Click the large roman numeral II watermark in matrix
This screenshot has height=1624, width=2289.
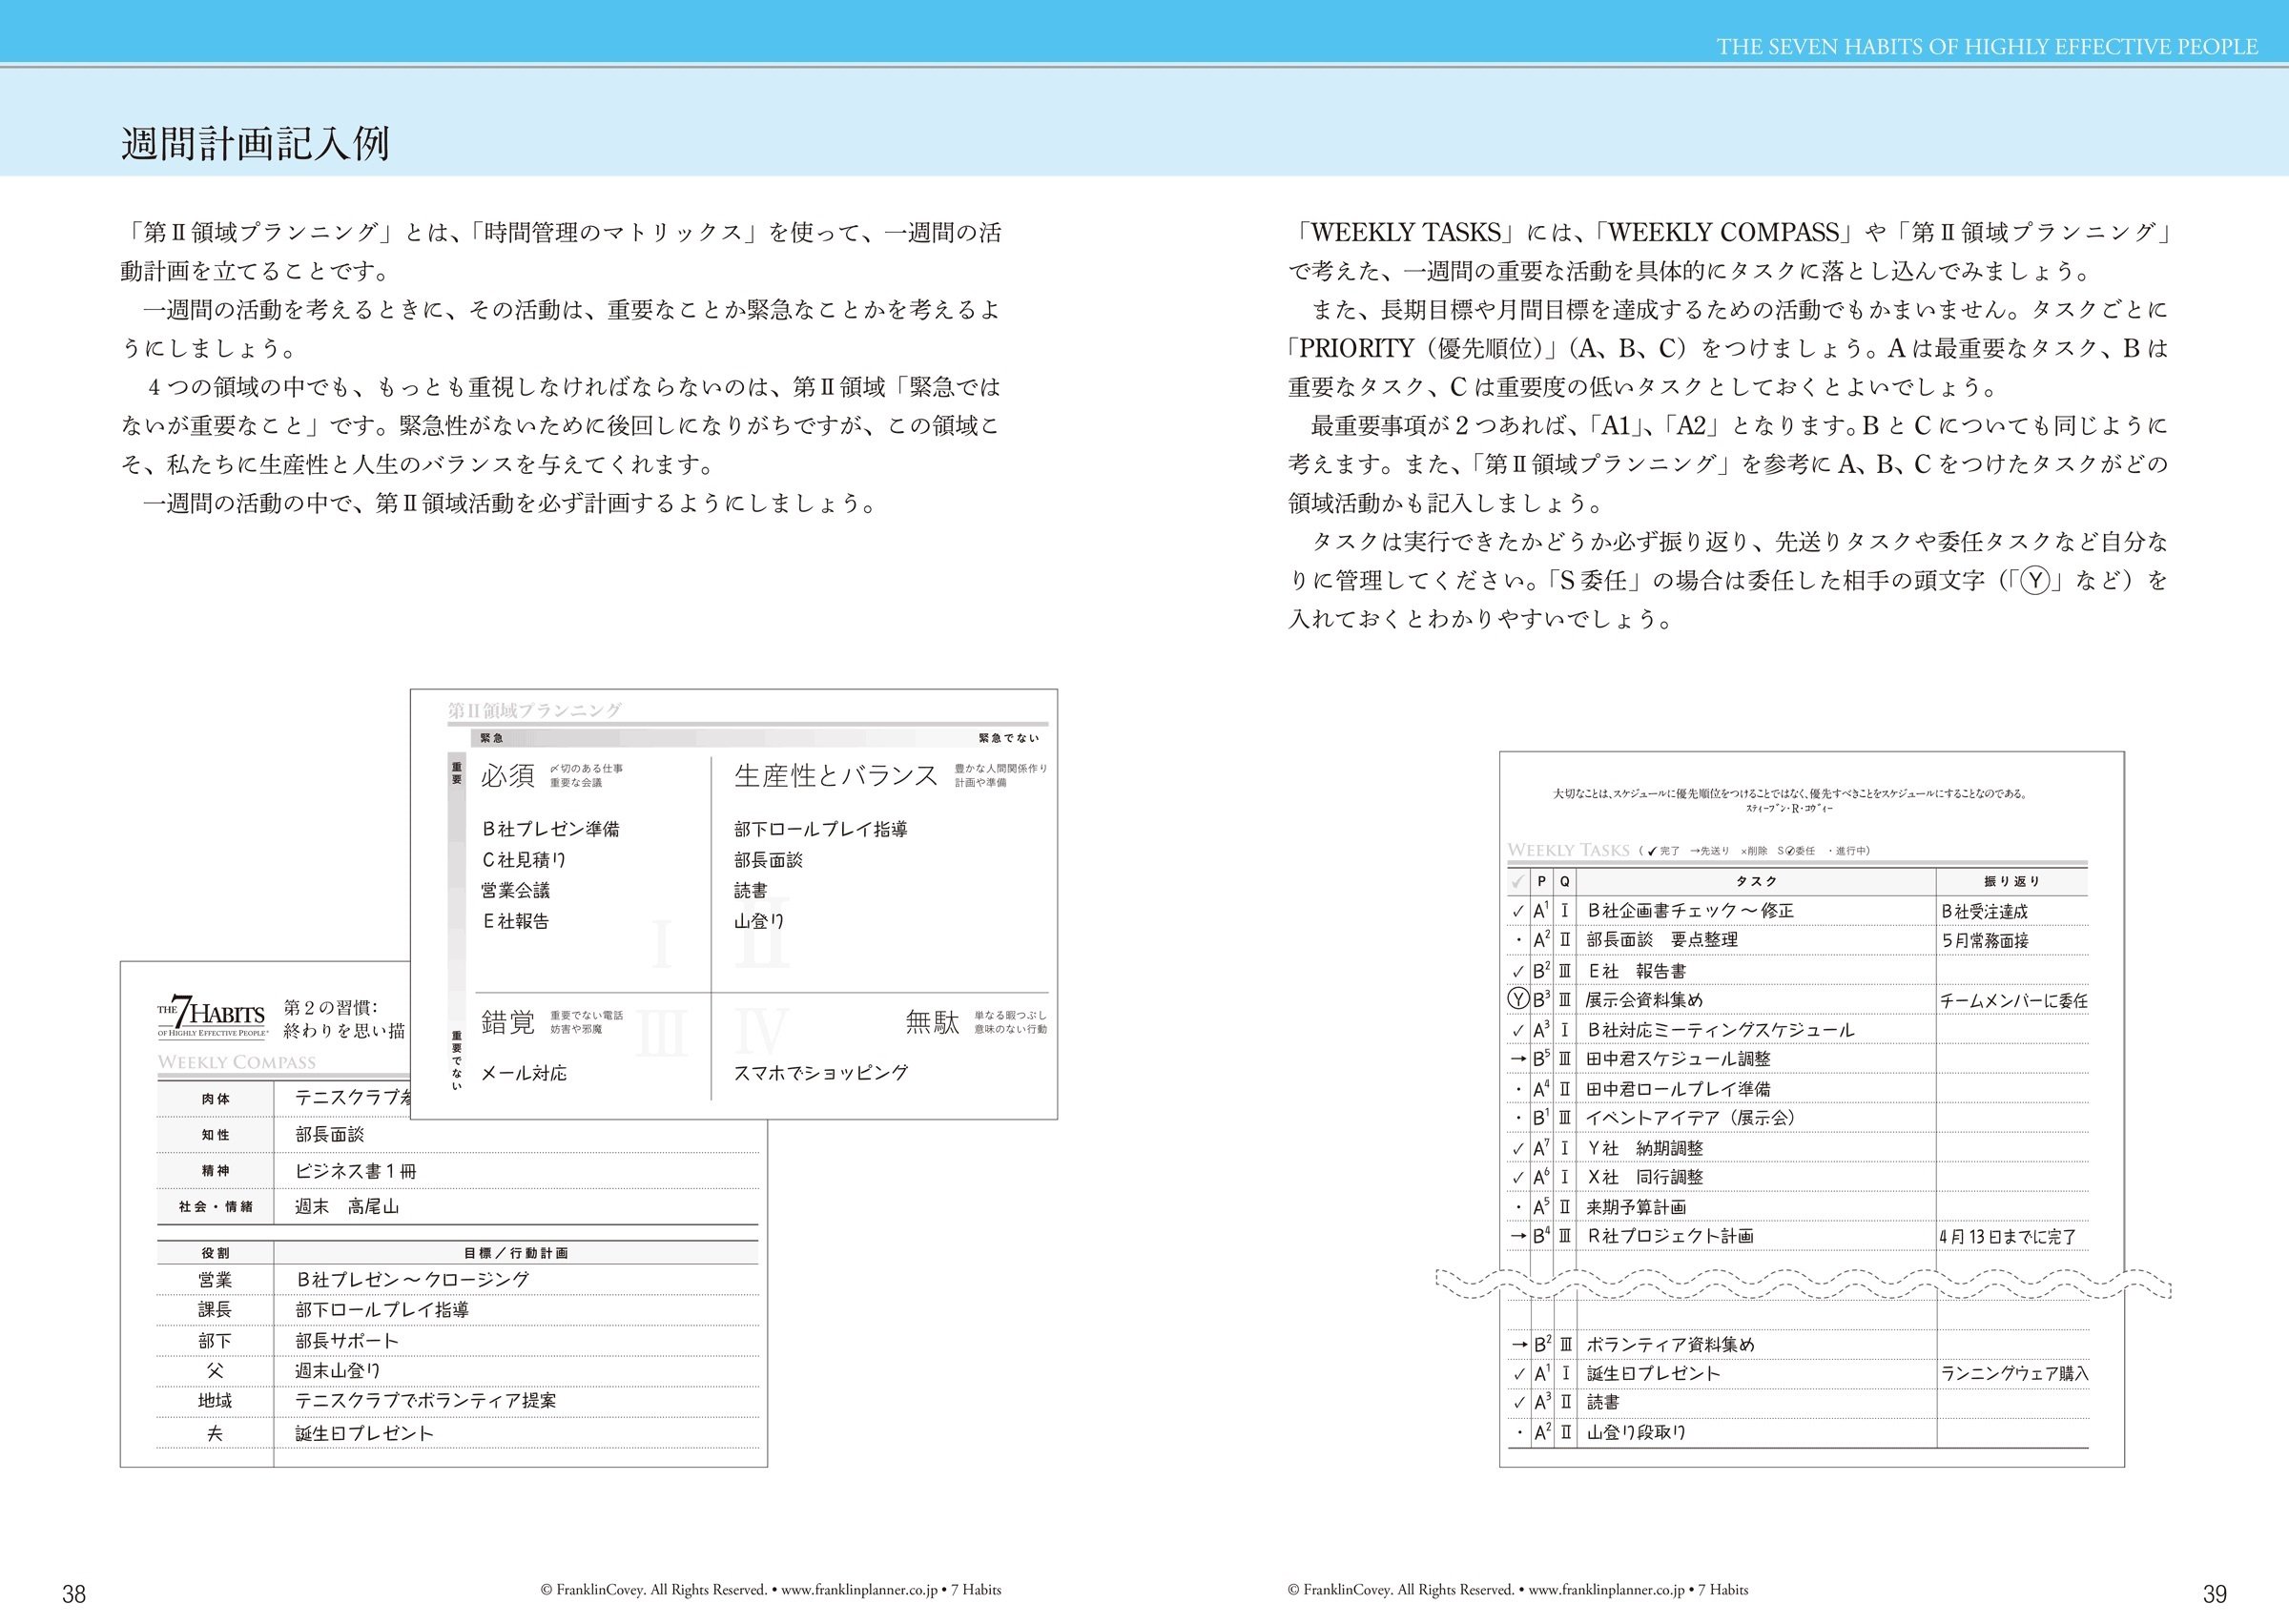(762, 934)
